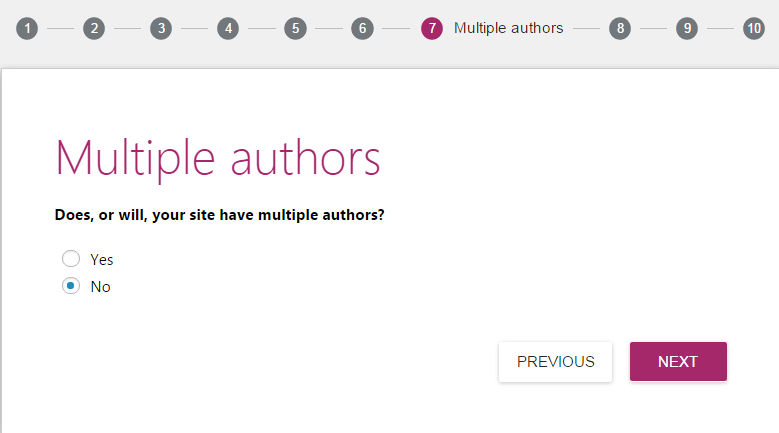Go to wizard step 1 circle
This screenshot has height=433, width=779.
27,28
